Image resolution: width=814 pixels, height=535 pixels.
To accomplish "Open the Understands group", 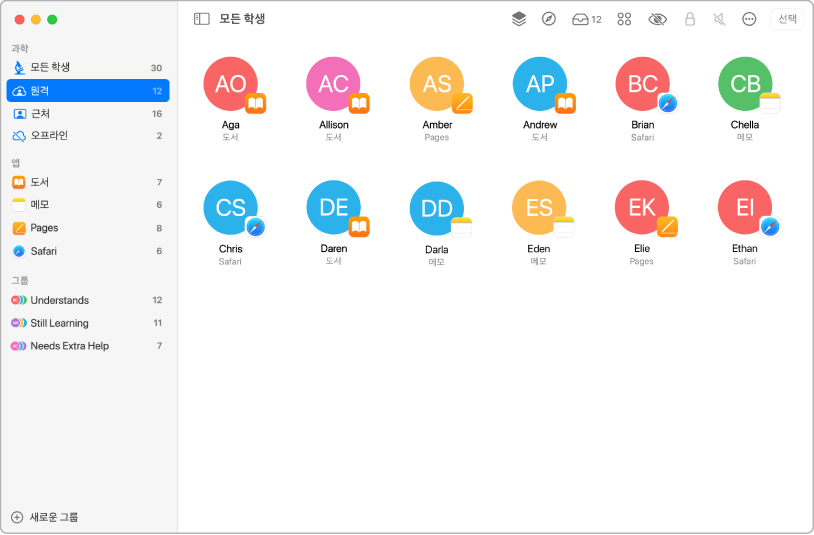I will click(x=88, y=300).
